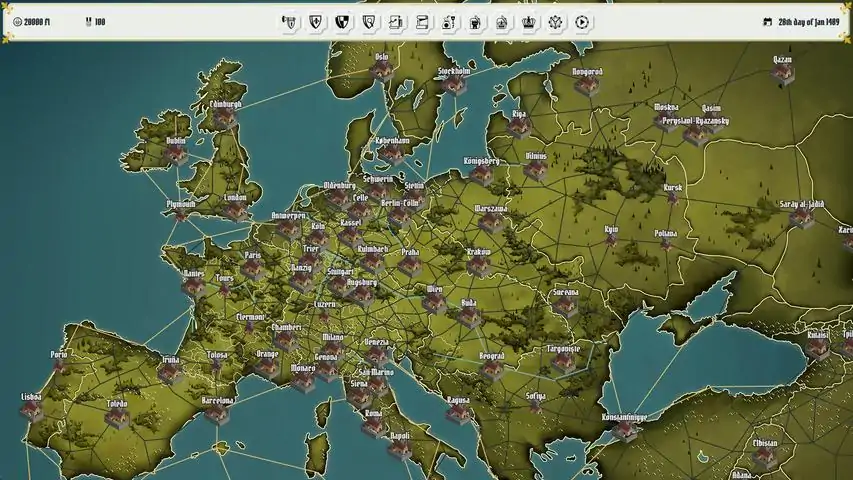Click the "Tolosa" city label

(217, 355)
